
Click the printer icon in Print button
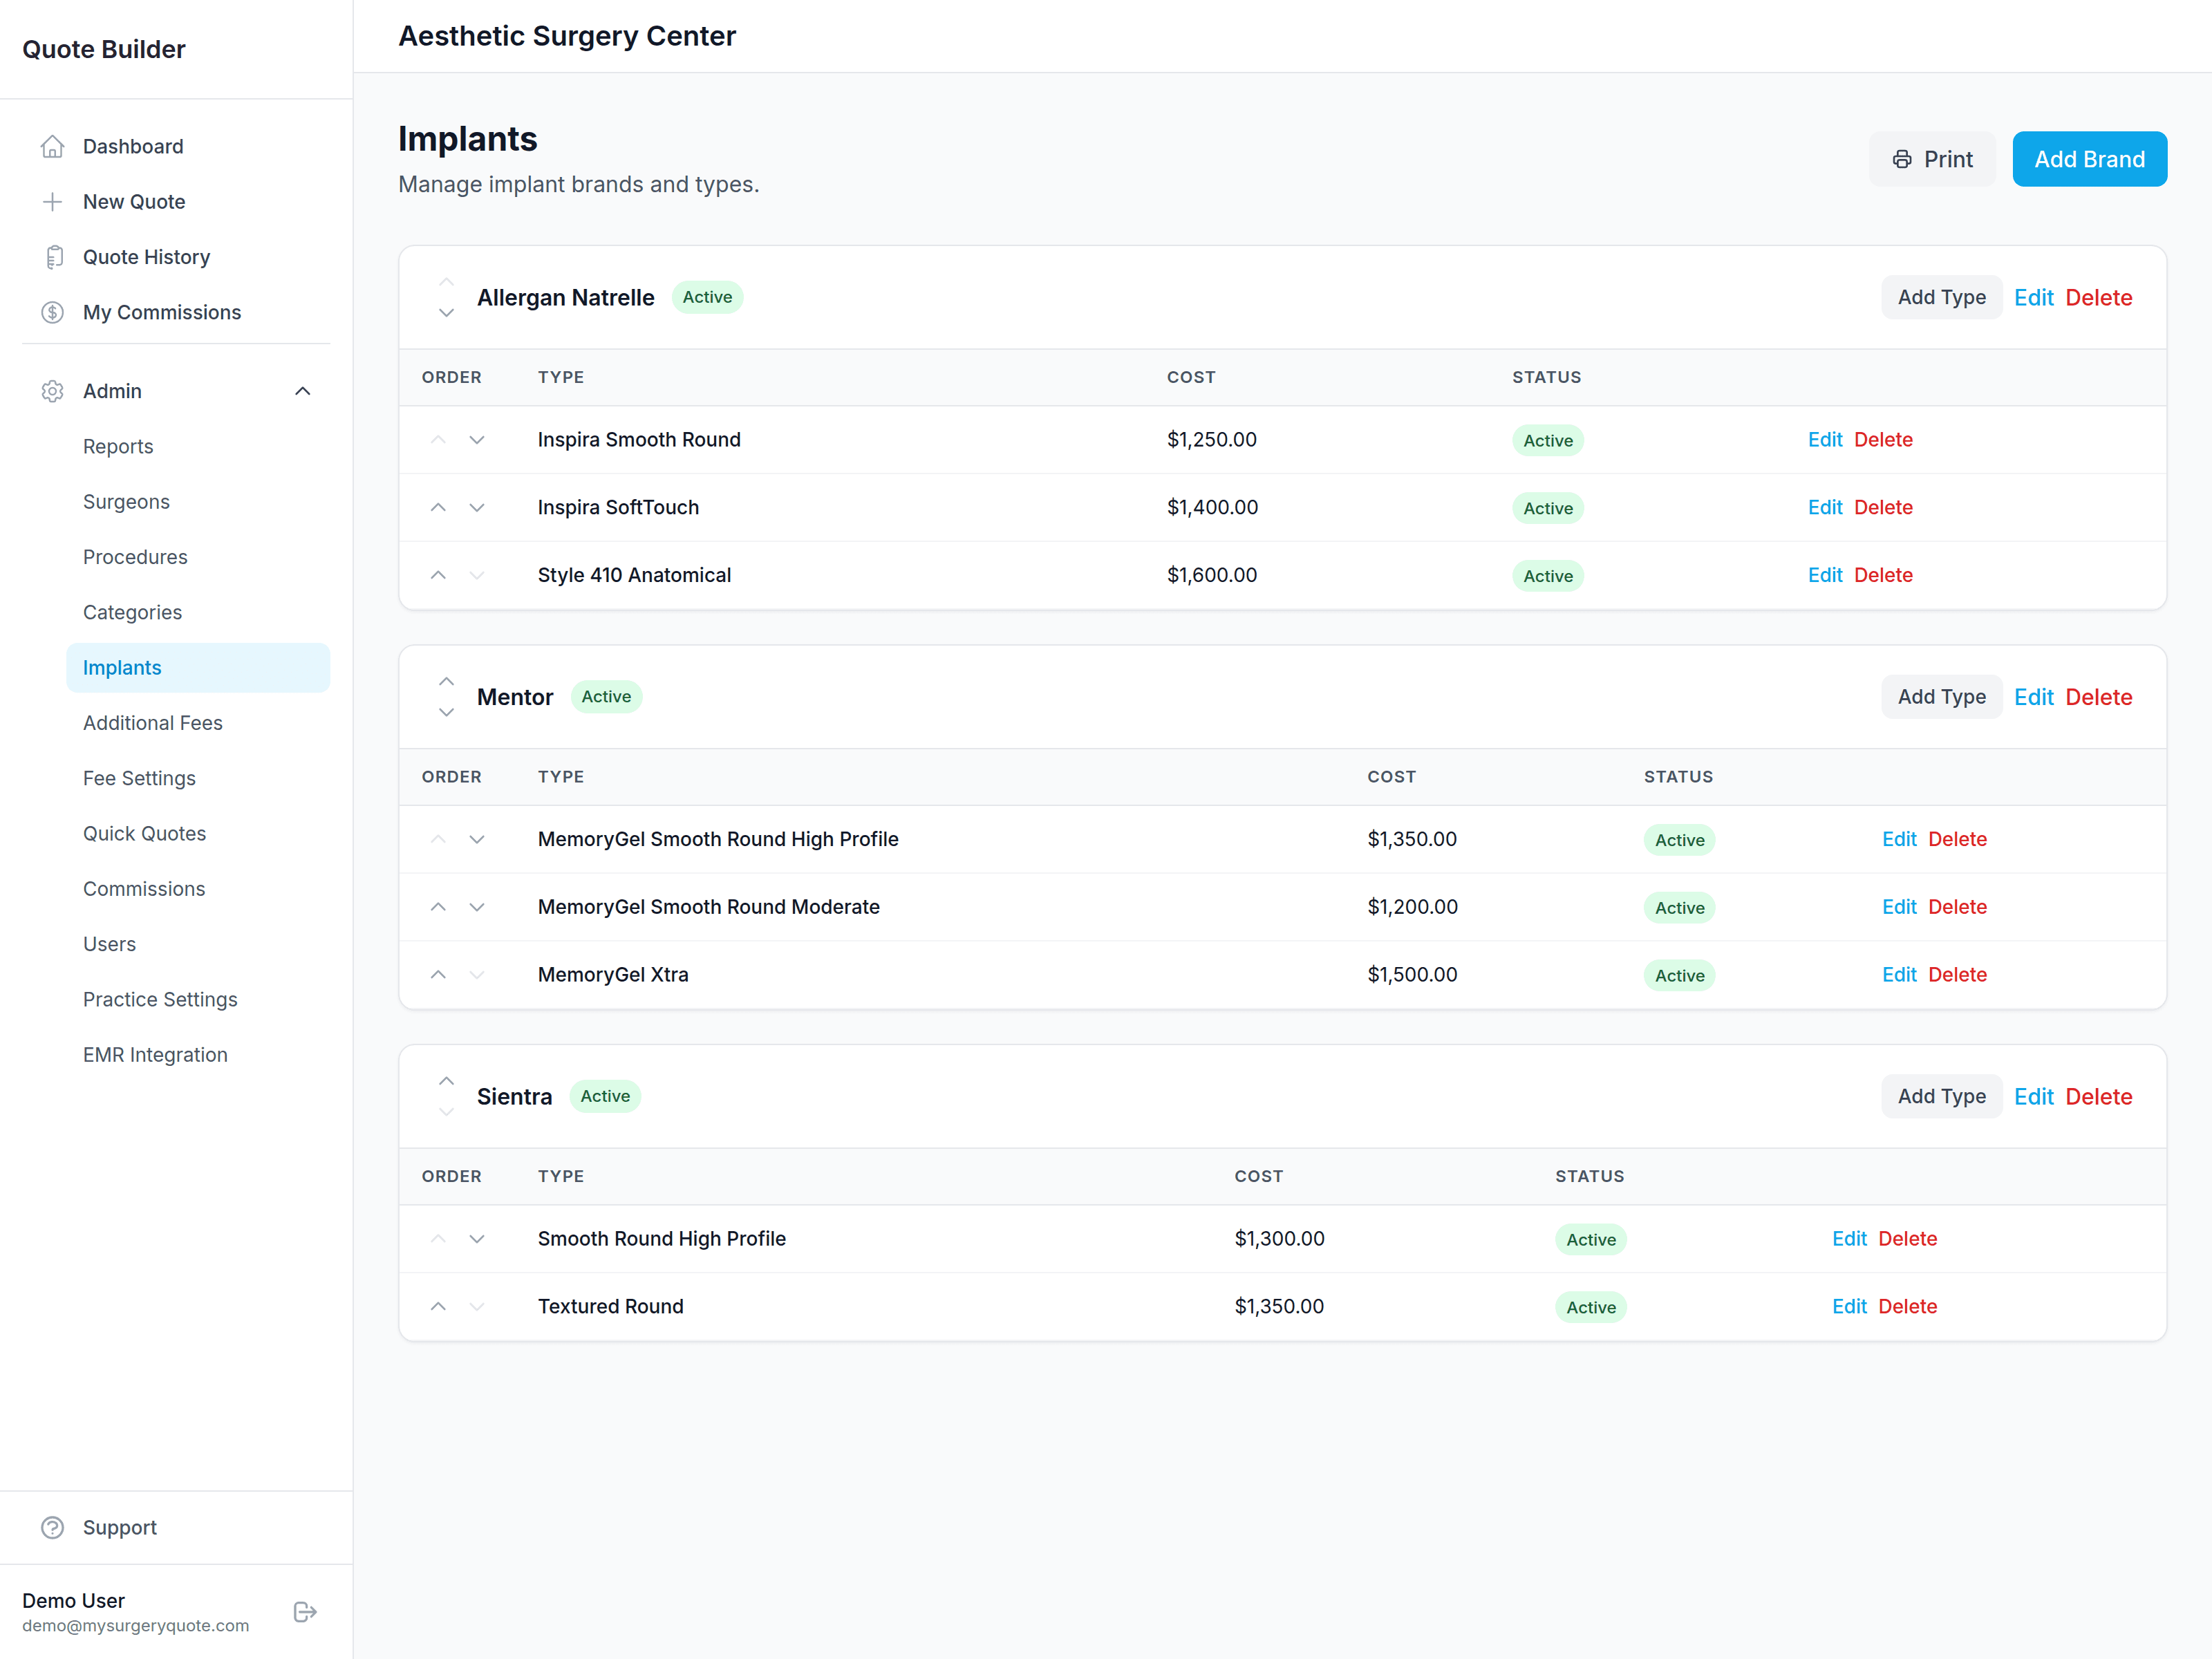click(1902, 159)
